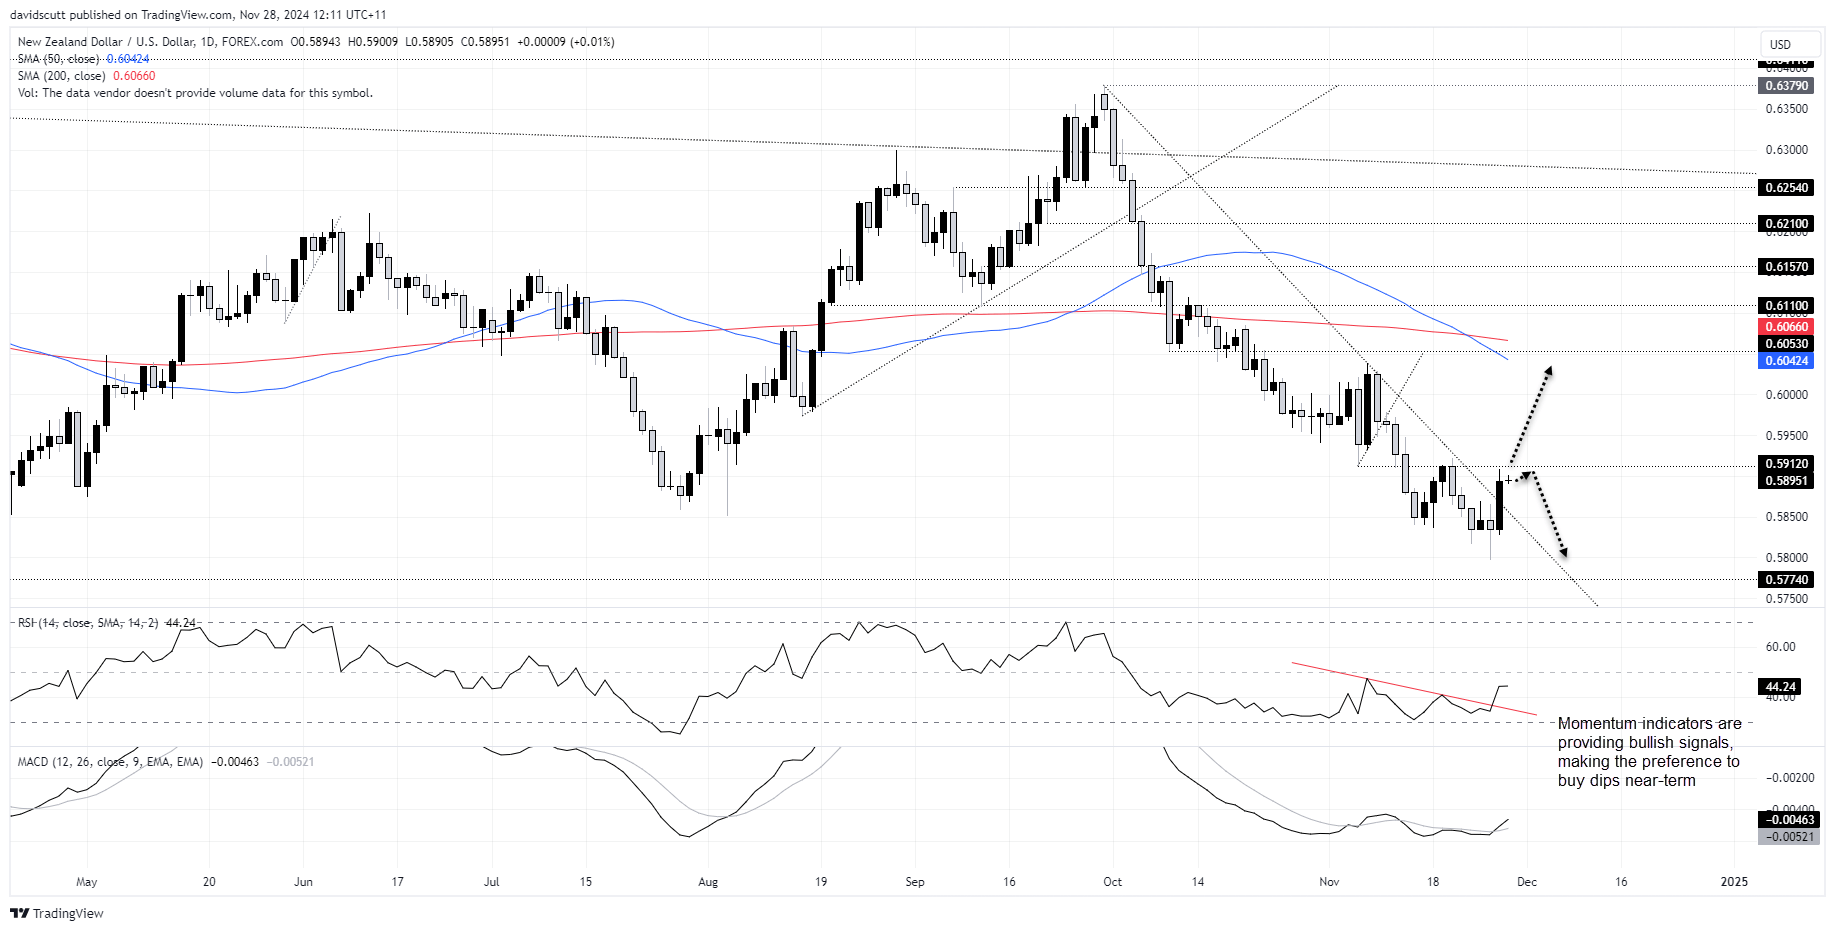Click the 0.57500 price scale tick
This screenshot has height=931, width=1835.
1786,599
